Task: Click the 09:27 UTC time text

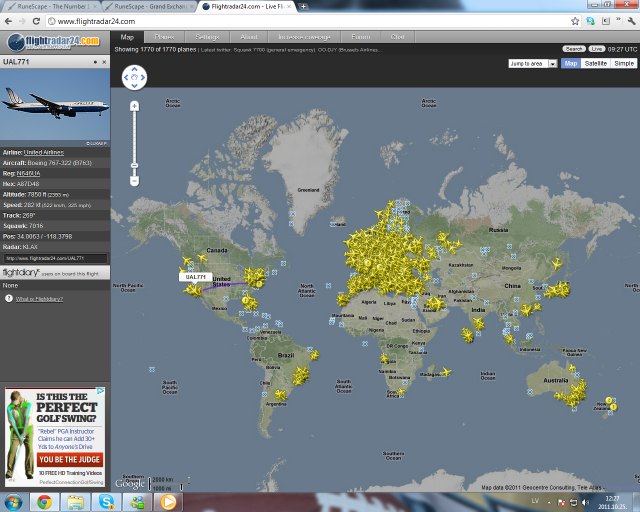Action: tap(622, 49)
